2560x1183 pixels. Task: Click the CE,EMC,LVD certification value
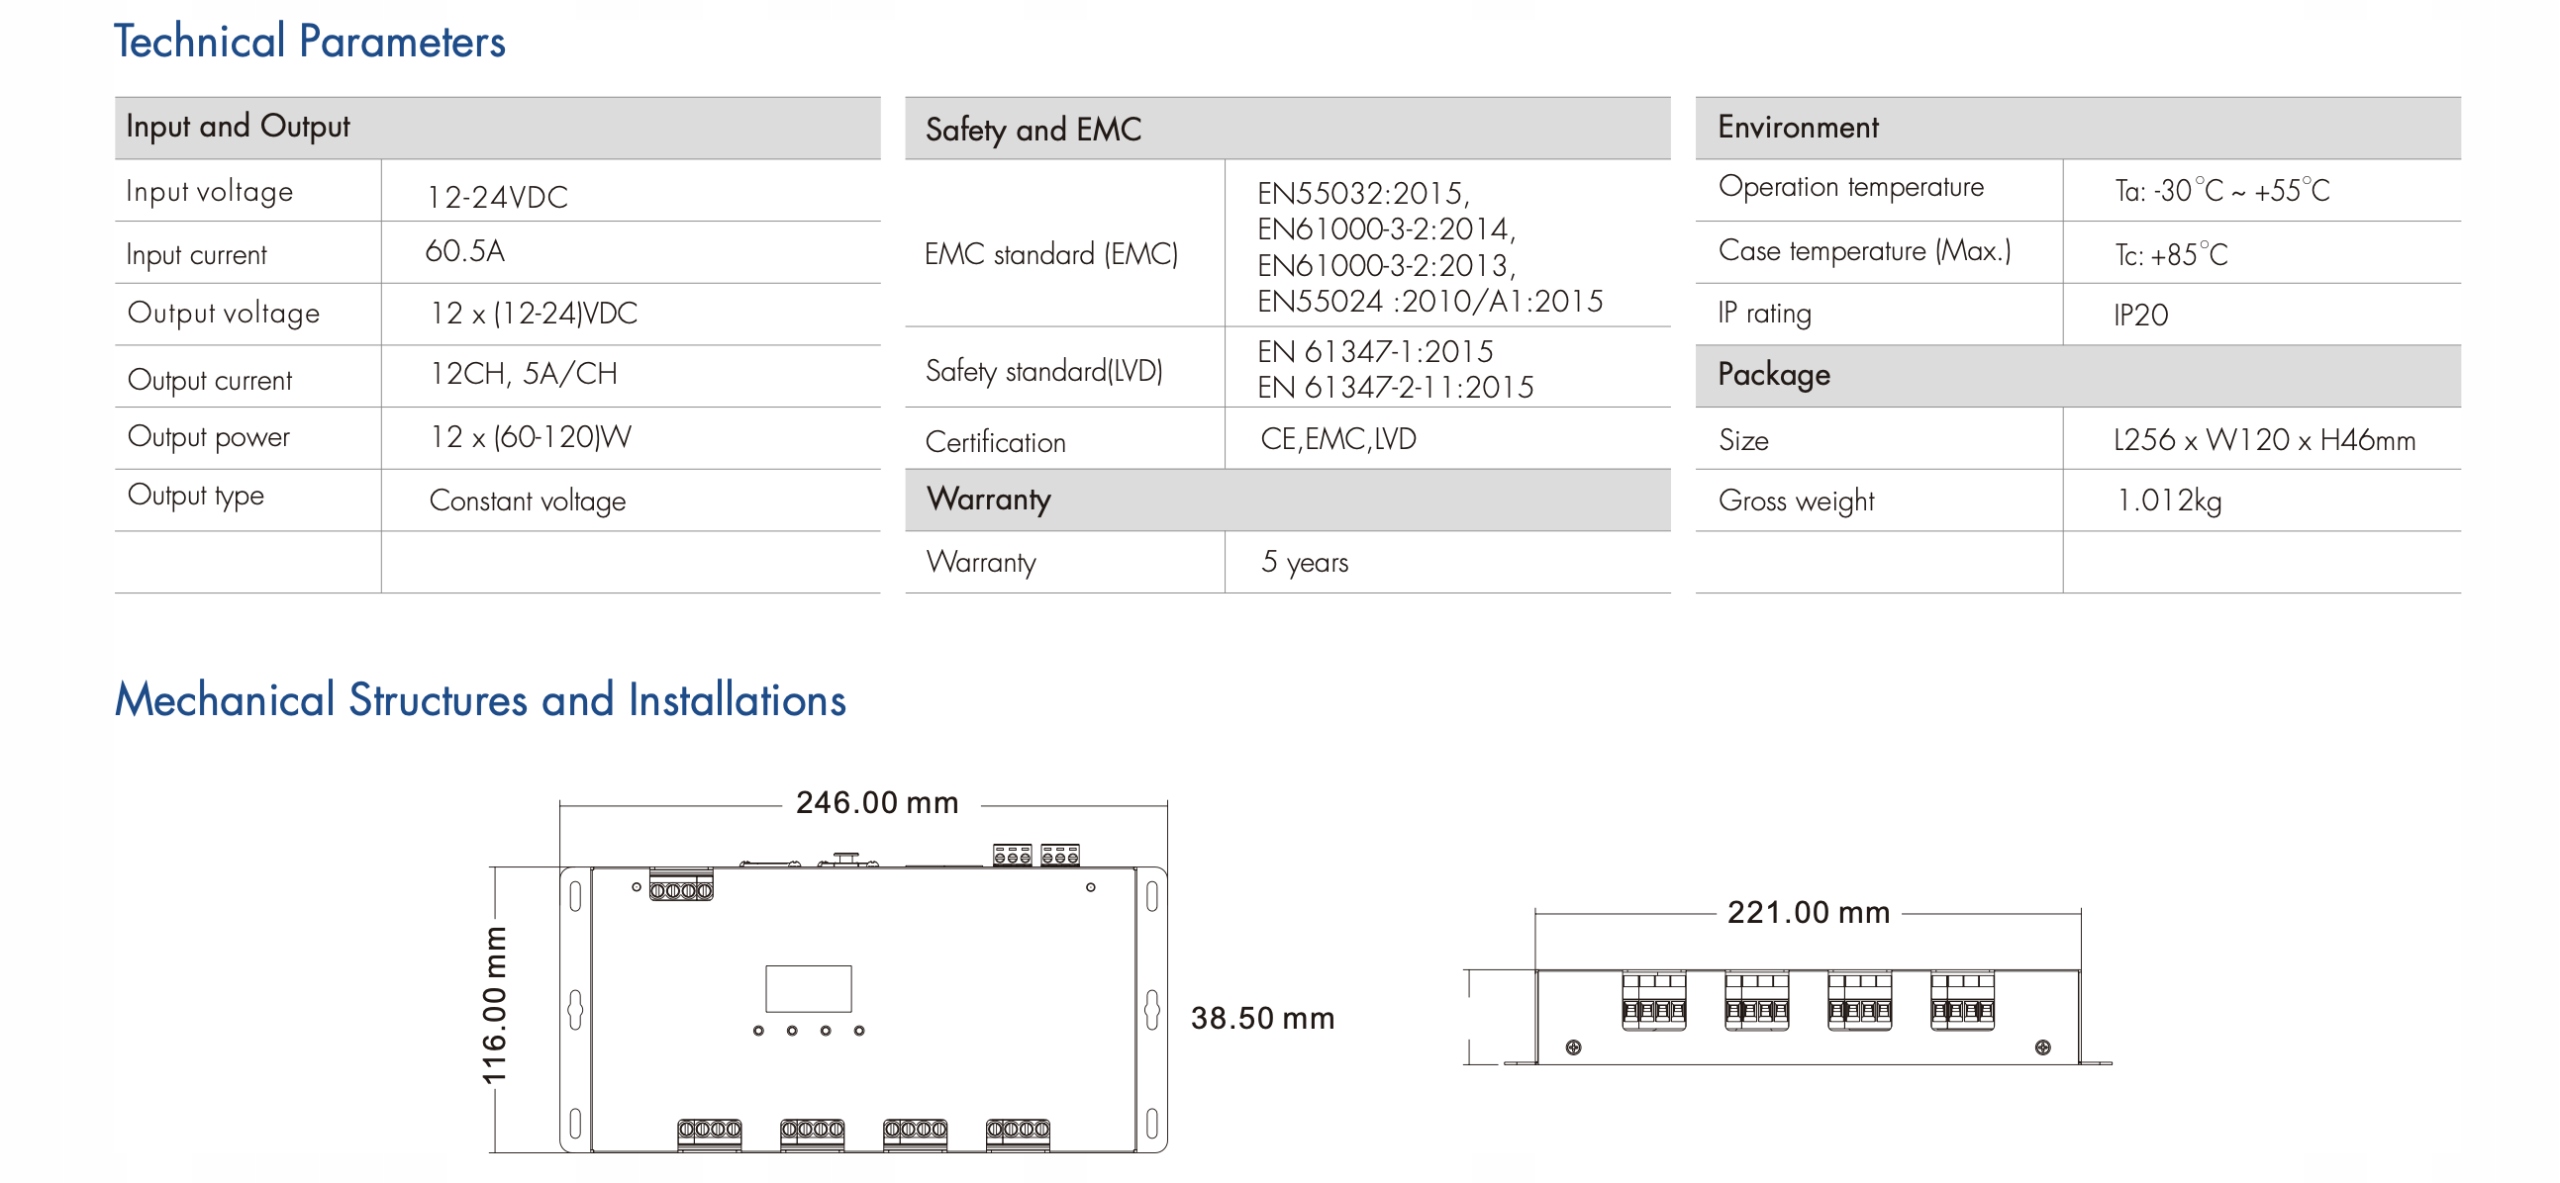click(x=1338, y=439)
